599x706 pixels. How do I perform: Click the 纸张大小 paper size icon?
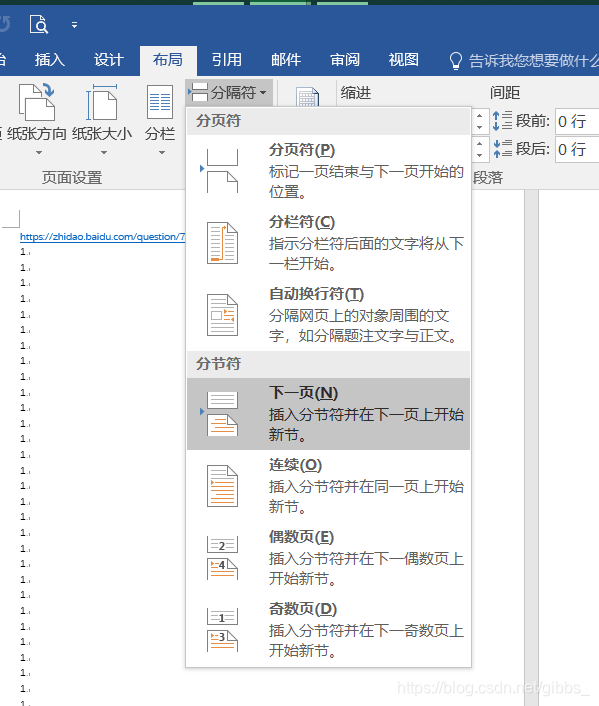(102, 101)
